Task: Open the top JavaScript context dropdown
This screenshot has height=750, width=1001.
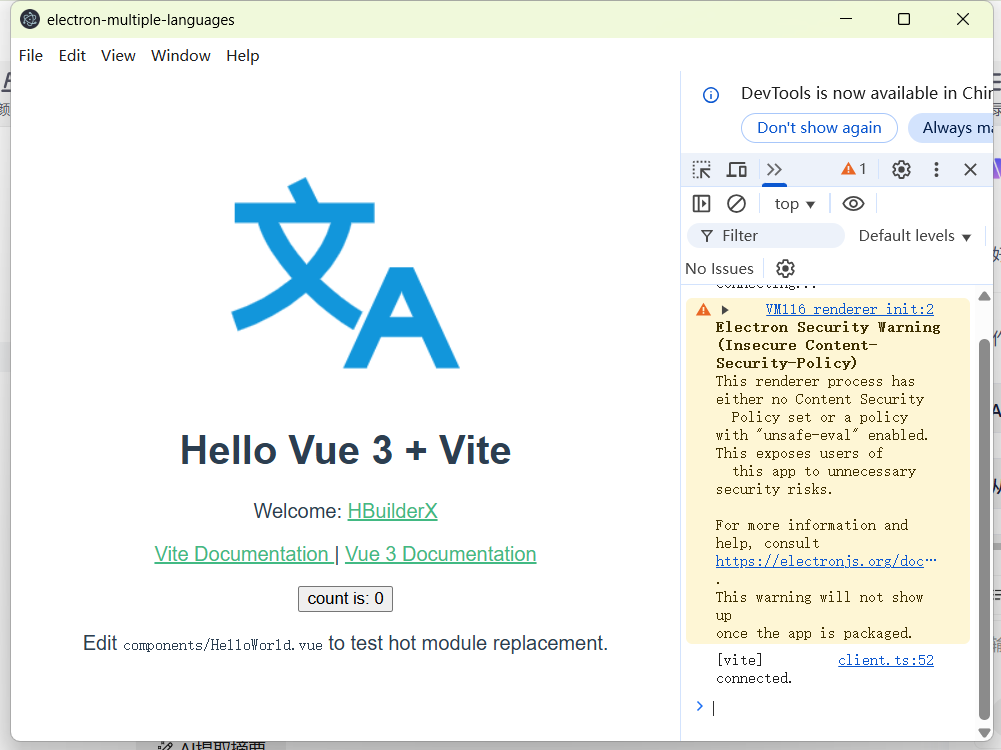Action: pyautogui.click(x=794, y=204)
